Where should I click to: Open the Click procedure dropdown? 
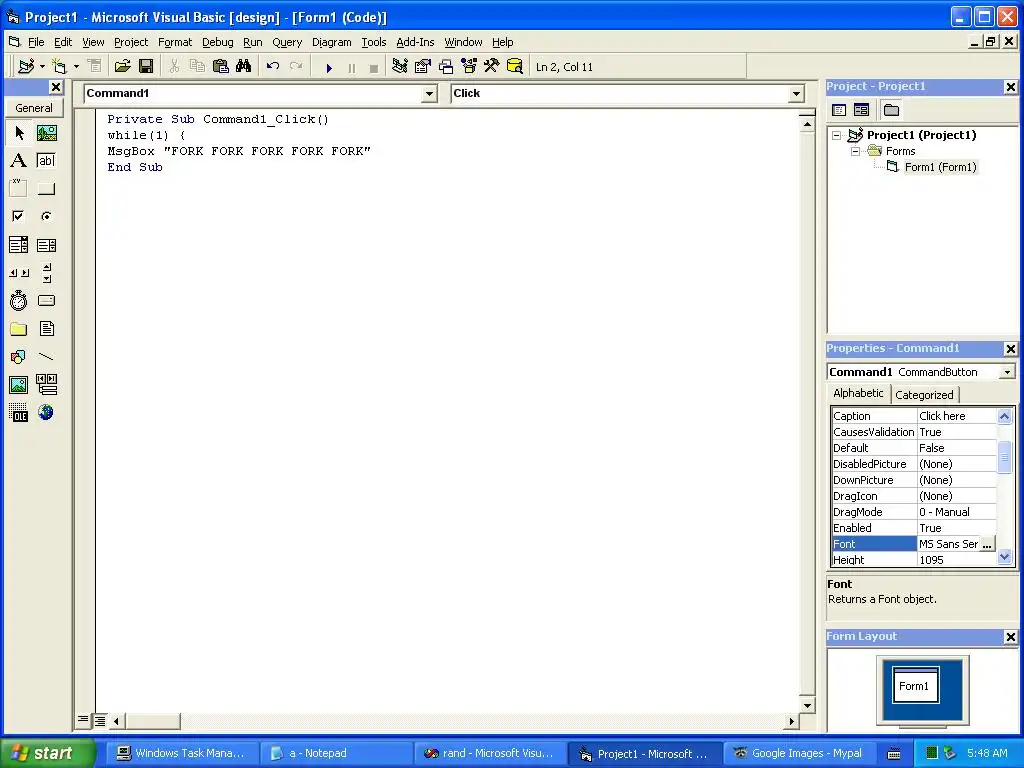pos(796,94)
